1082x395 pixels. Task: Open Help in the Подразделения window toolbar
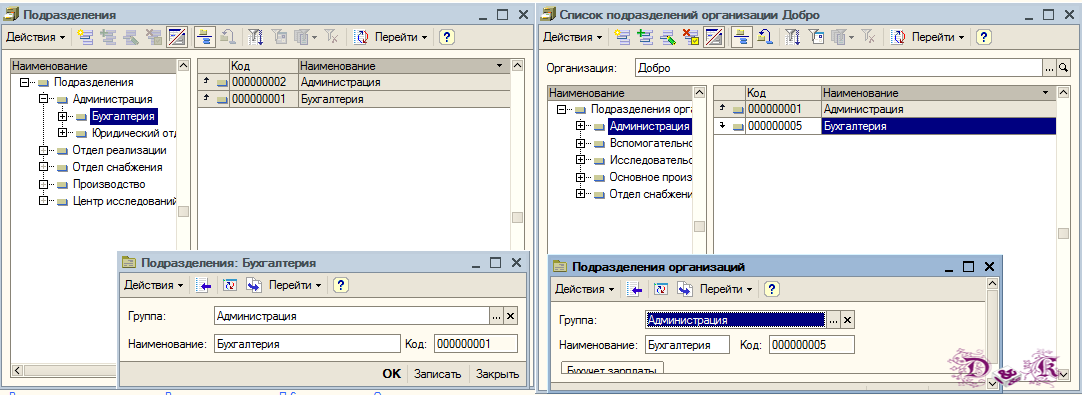[x=446, y=37]
